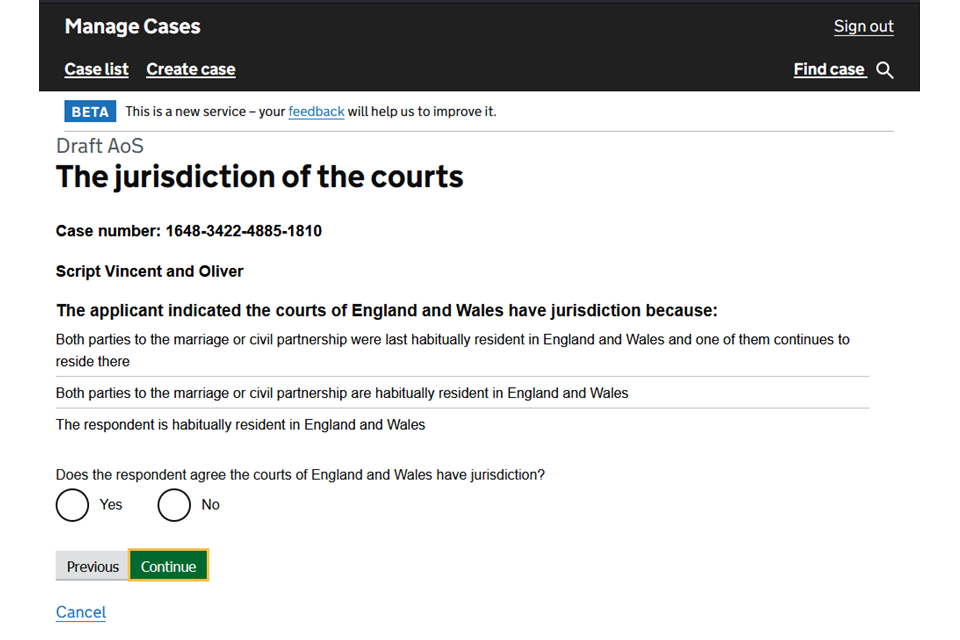This screenshot has height=640, width=960.
Task: Select the Yes radio button
Action: [72, 505]
